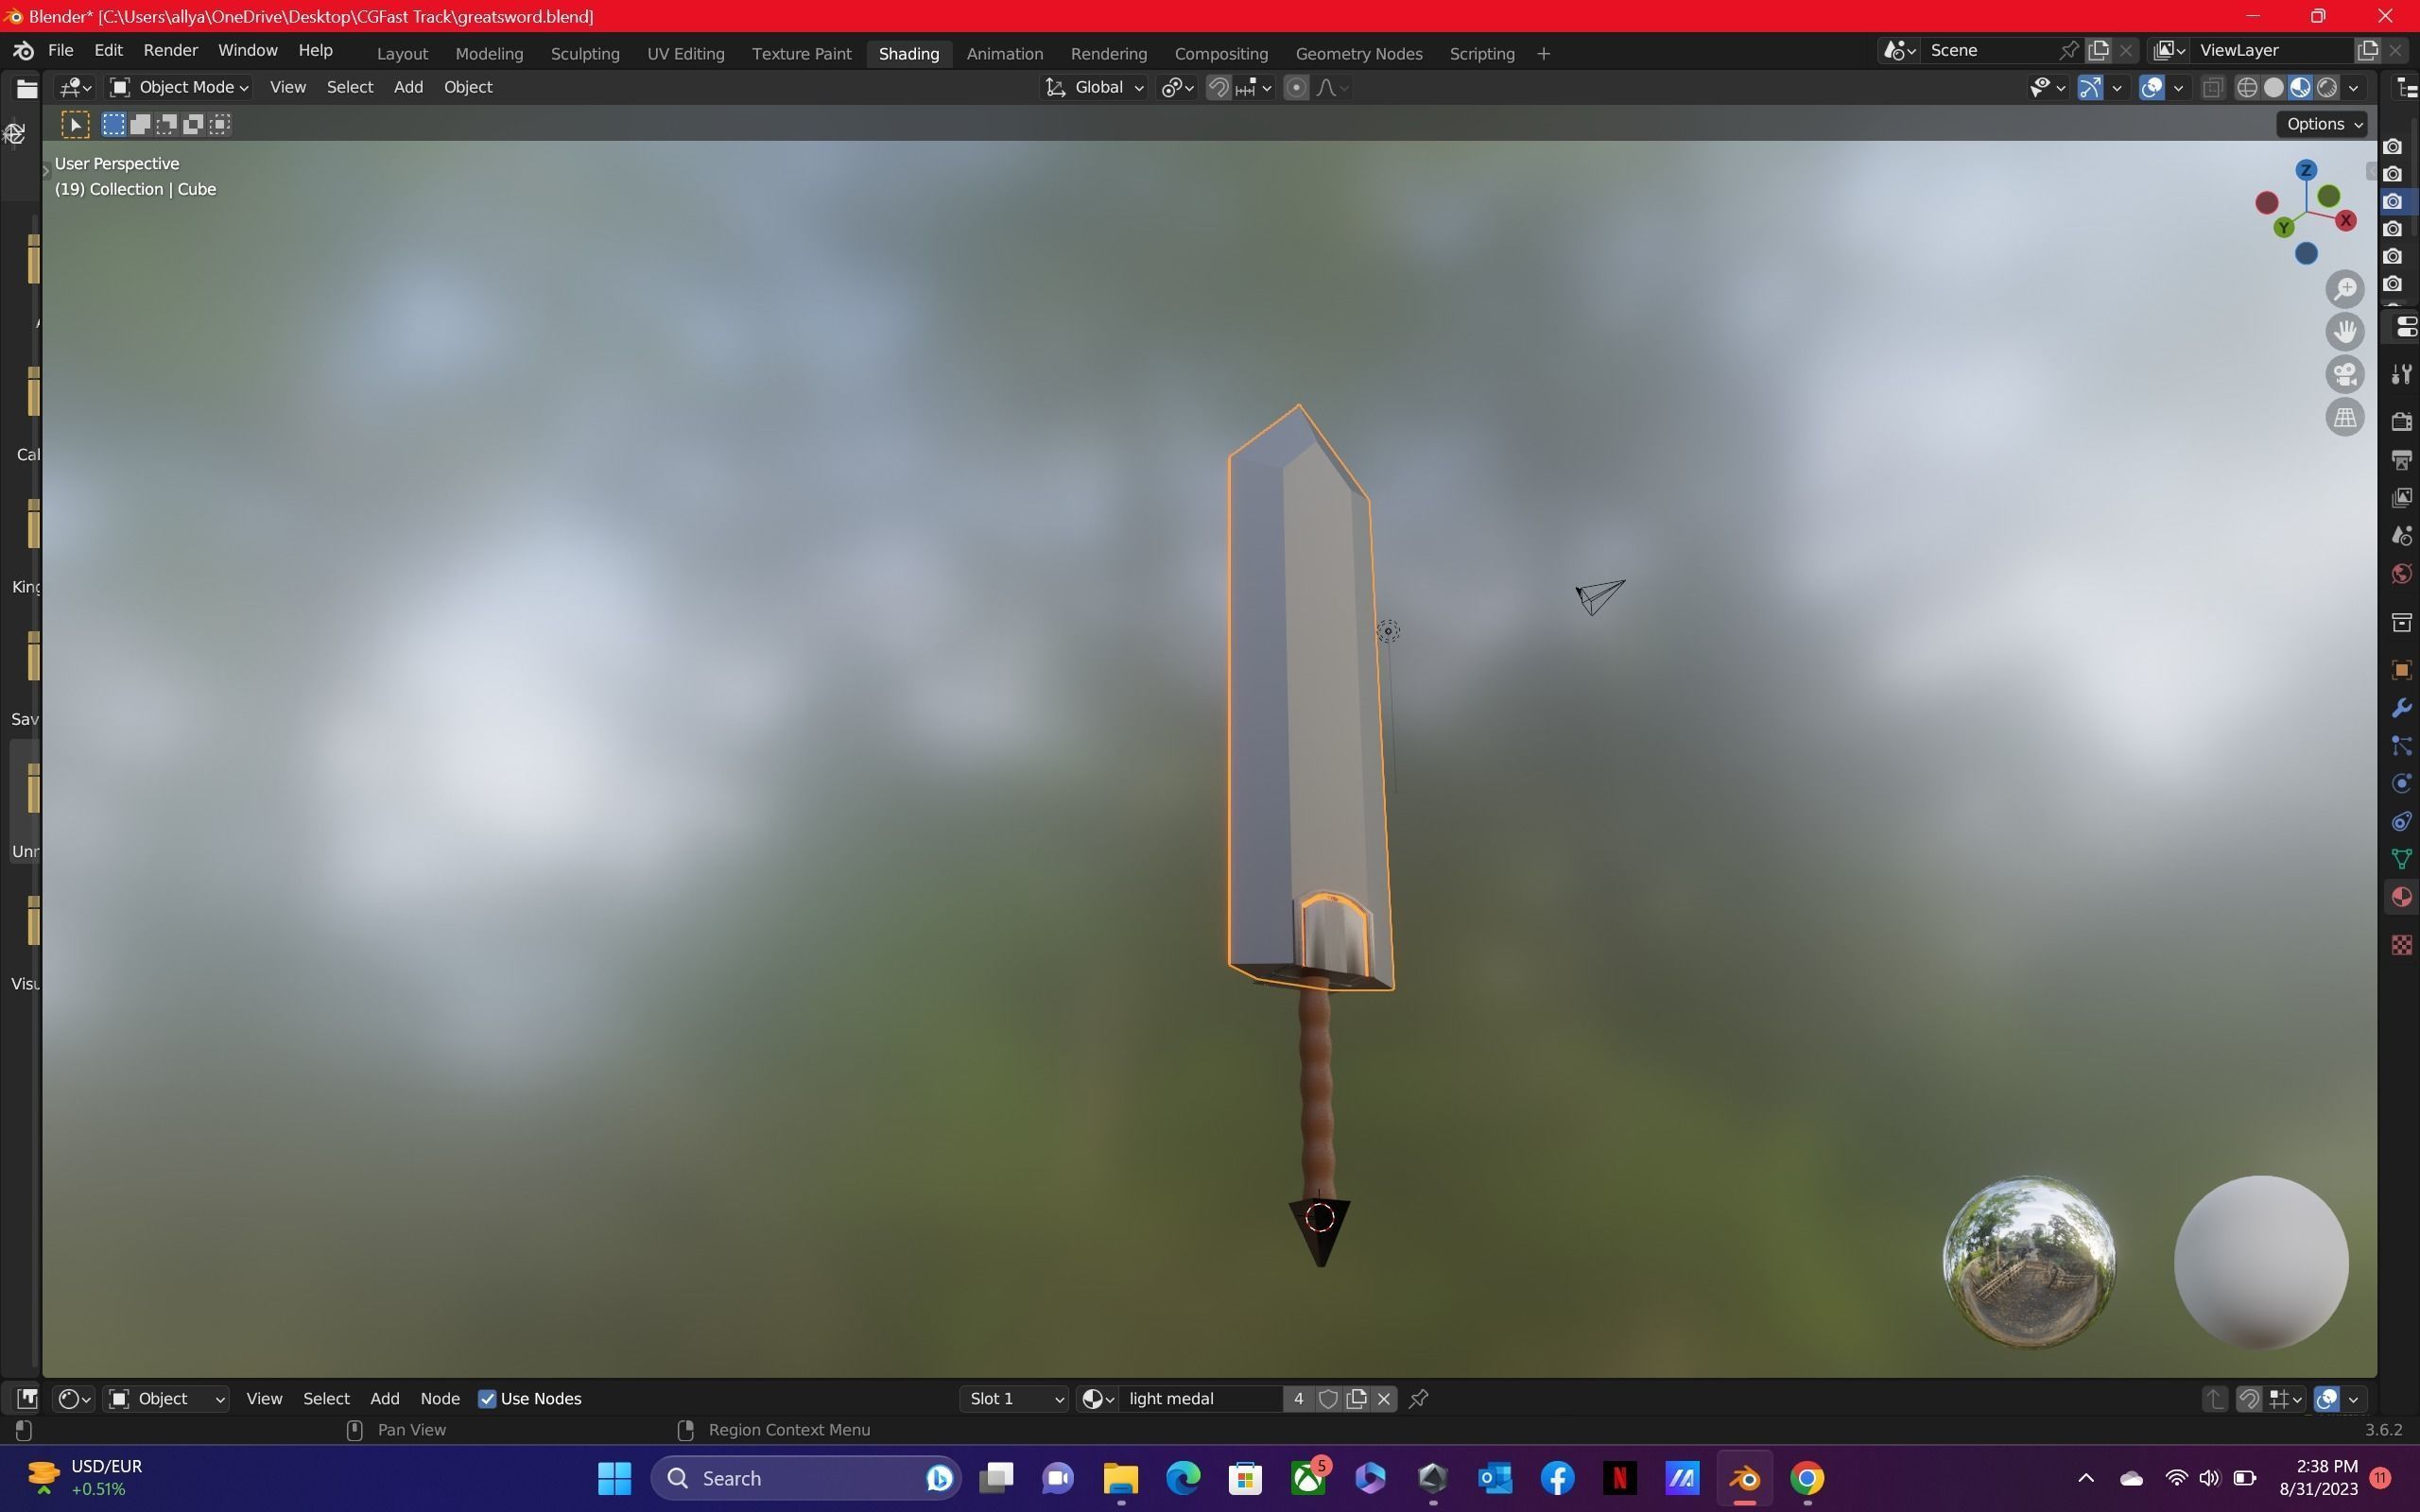Open the Tool properties tab

point(2401,374)
